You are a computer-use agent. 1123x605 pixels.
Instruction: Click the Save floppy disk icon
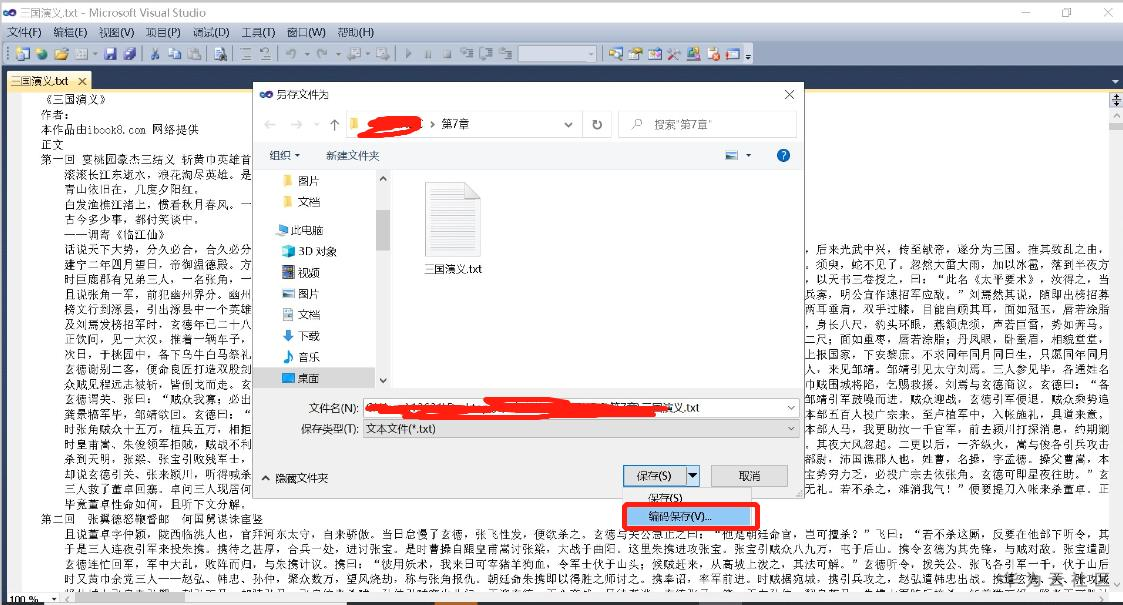(110, 54)
